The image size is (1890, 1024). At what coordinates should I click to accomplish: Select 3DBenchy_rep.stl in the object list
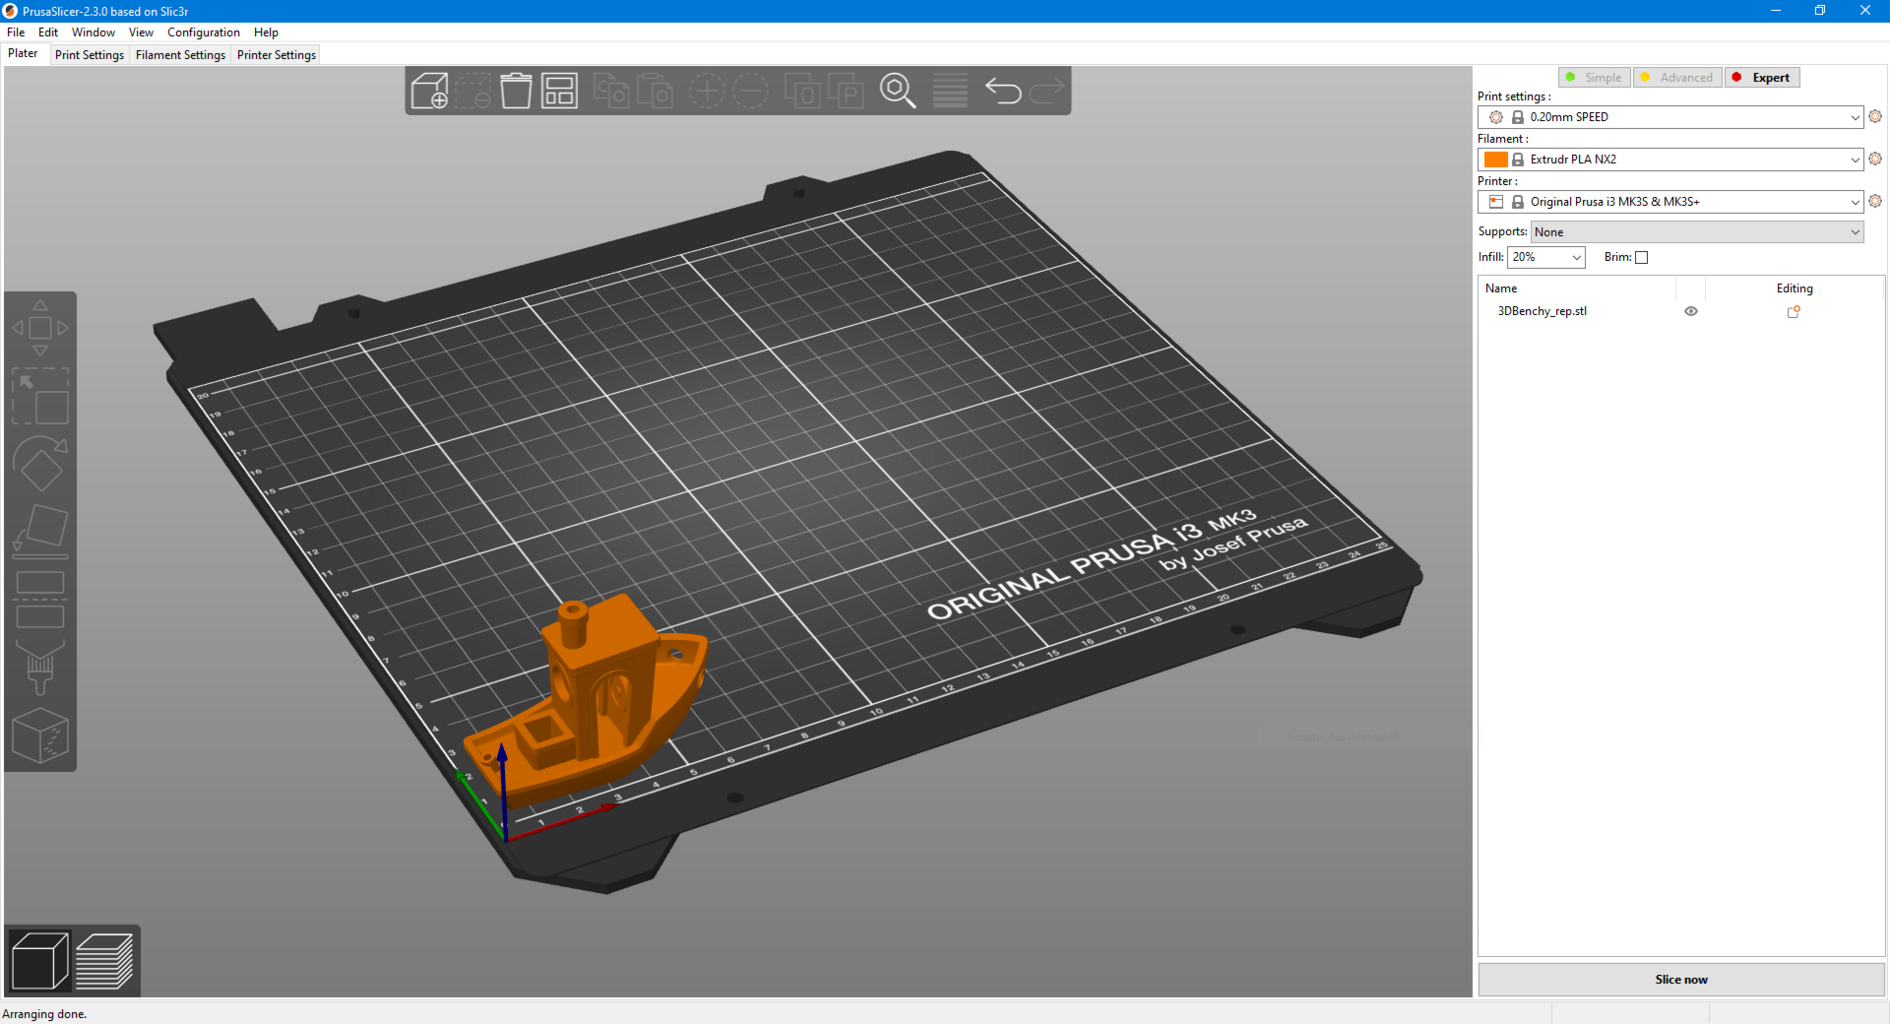point(1541,311)
